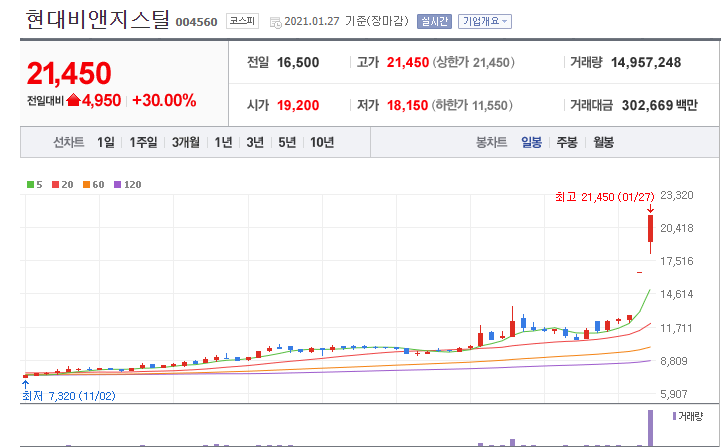Select the 3년 line chart tab

(x=255, y=142)
